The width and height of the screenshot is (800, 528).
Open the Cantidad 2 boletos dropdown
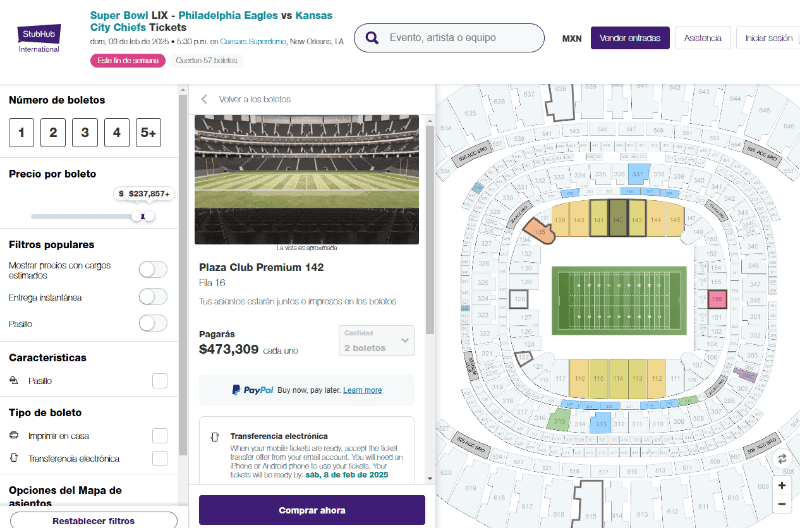(x=377, y=341)
